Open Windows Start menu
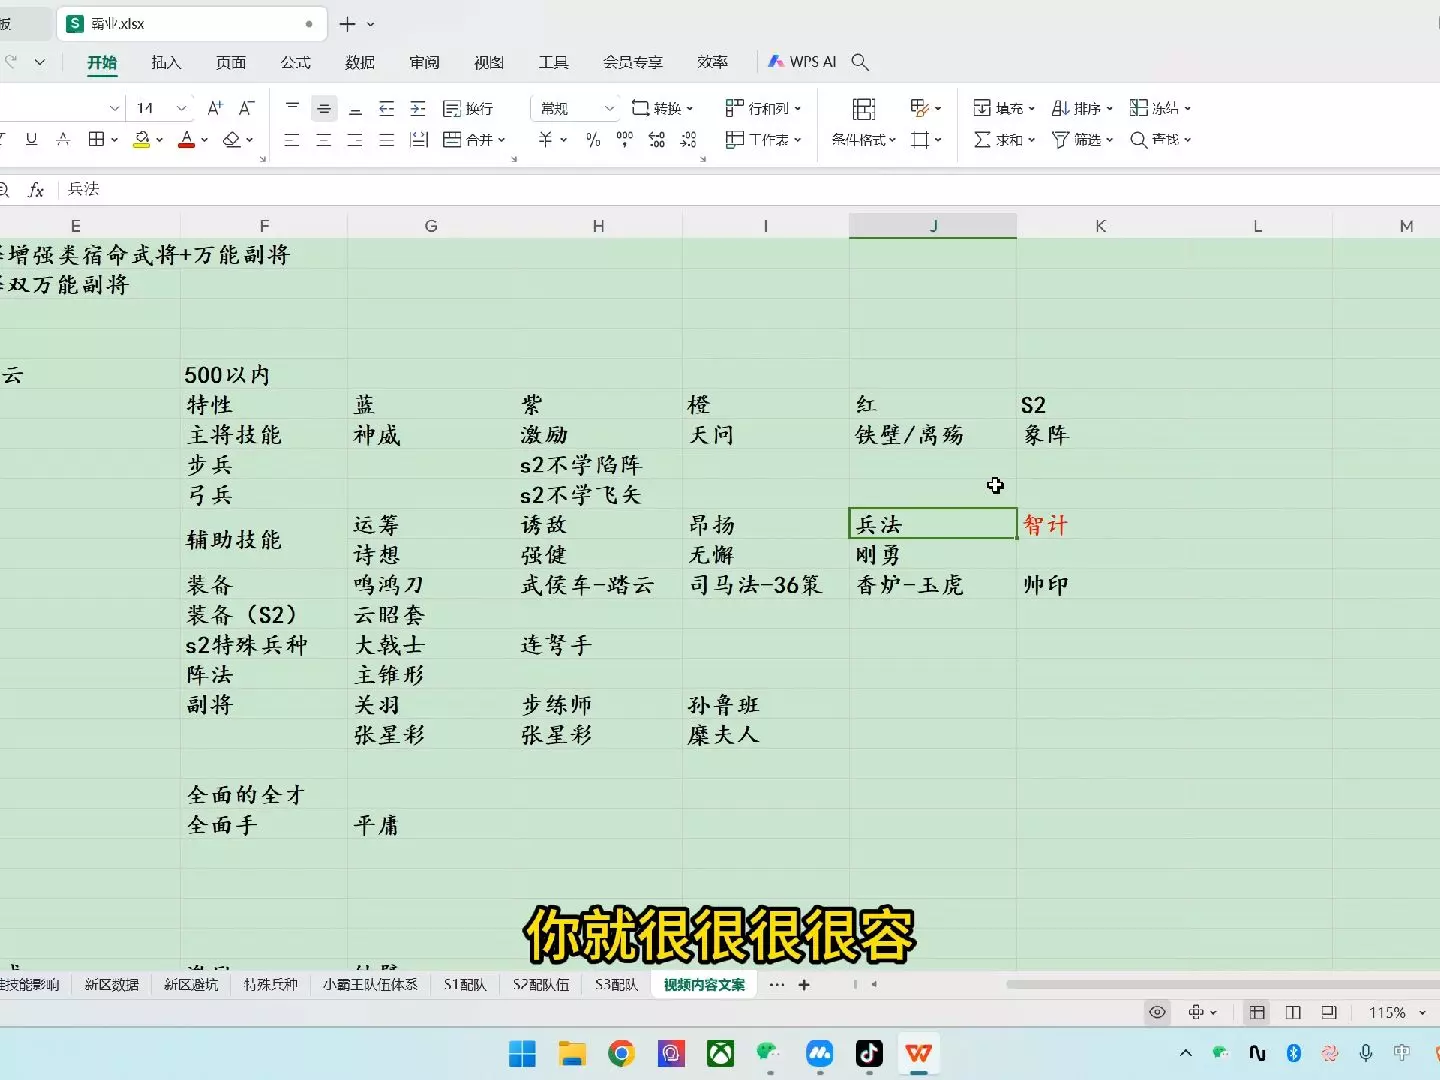 click(x=522, y=1053)
